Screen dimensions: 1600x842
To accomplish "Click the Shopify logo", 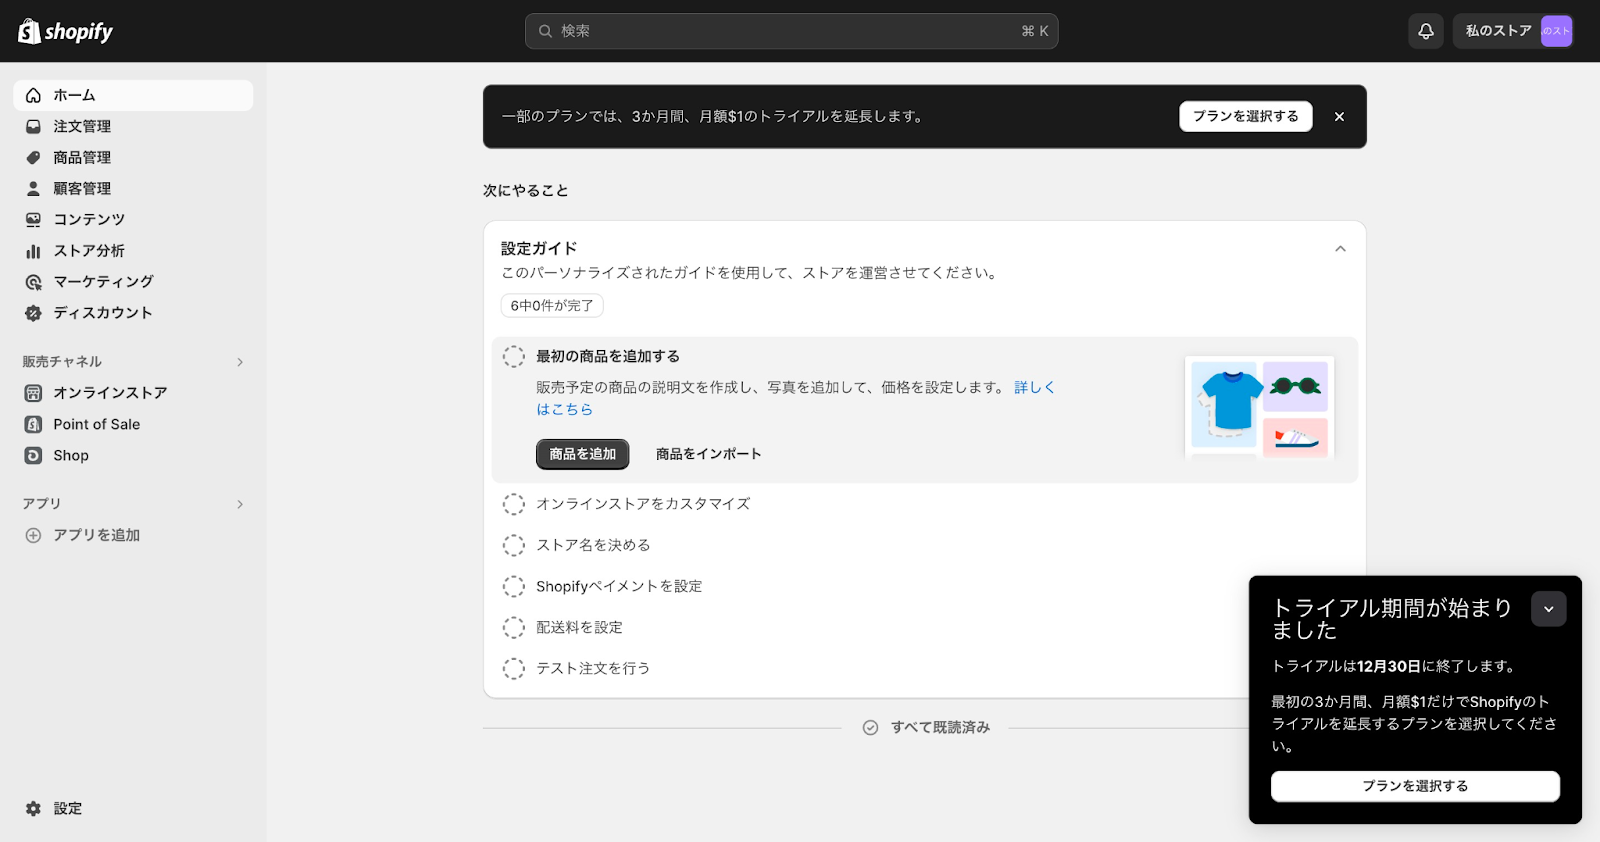I will (65, 31).
